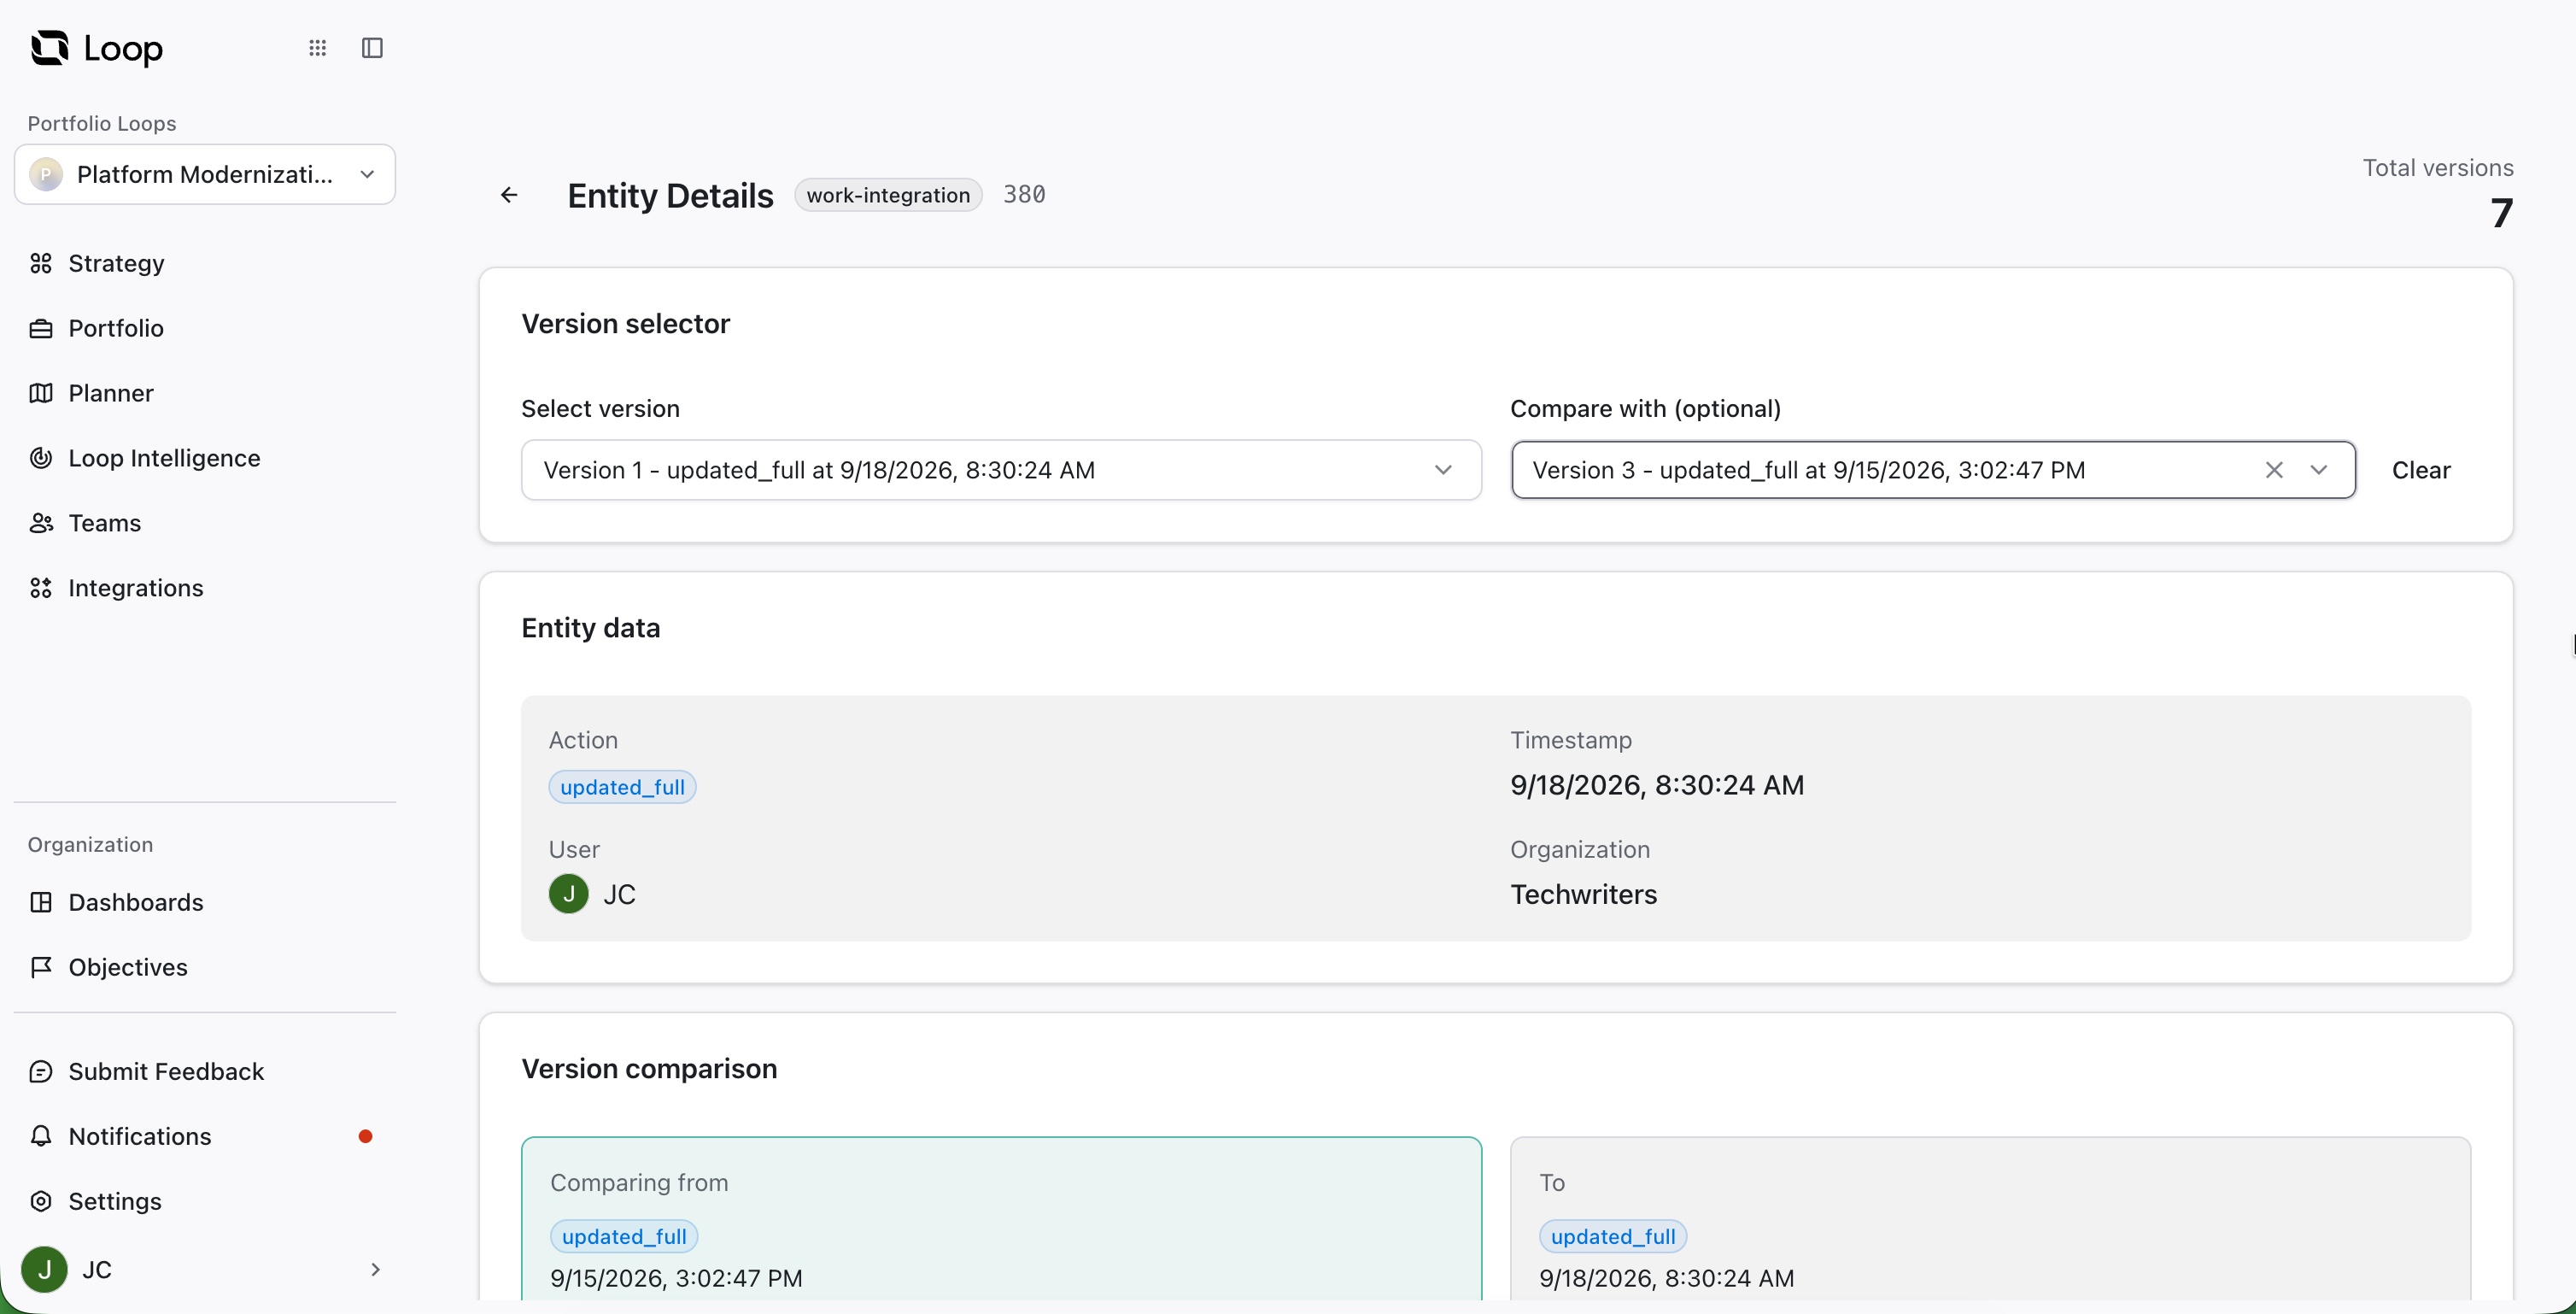Open Objectives link

pos(205,967)
